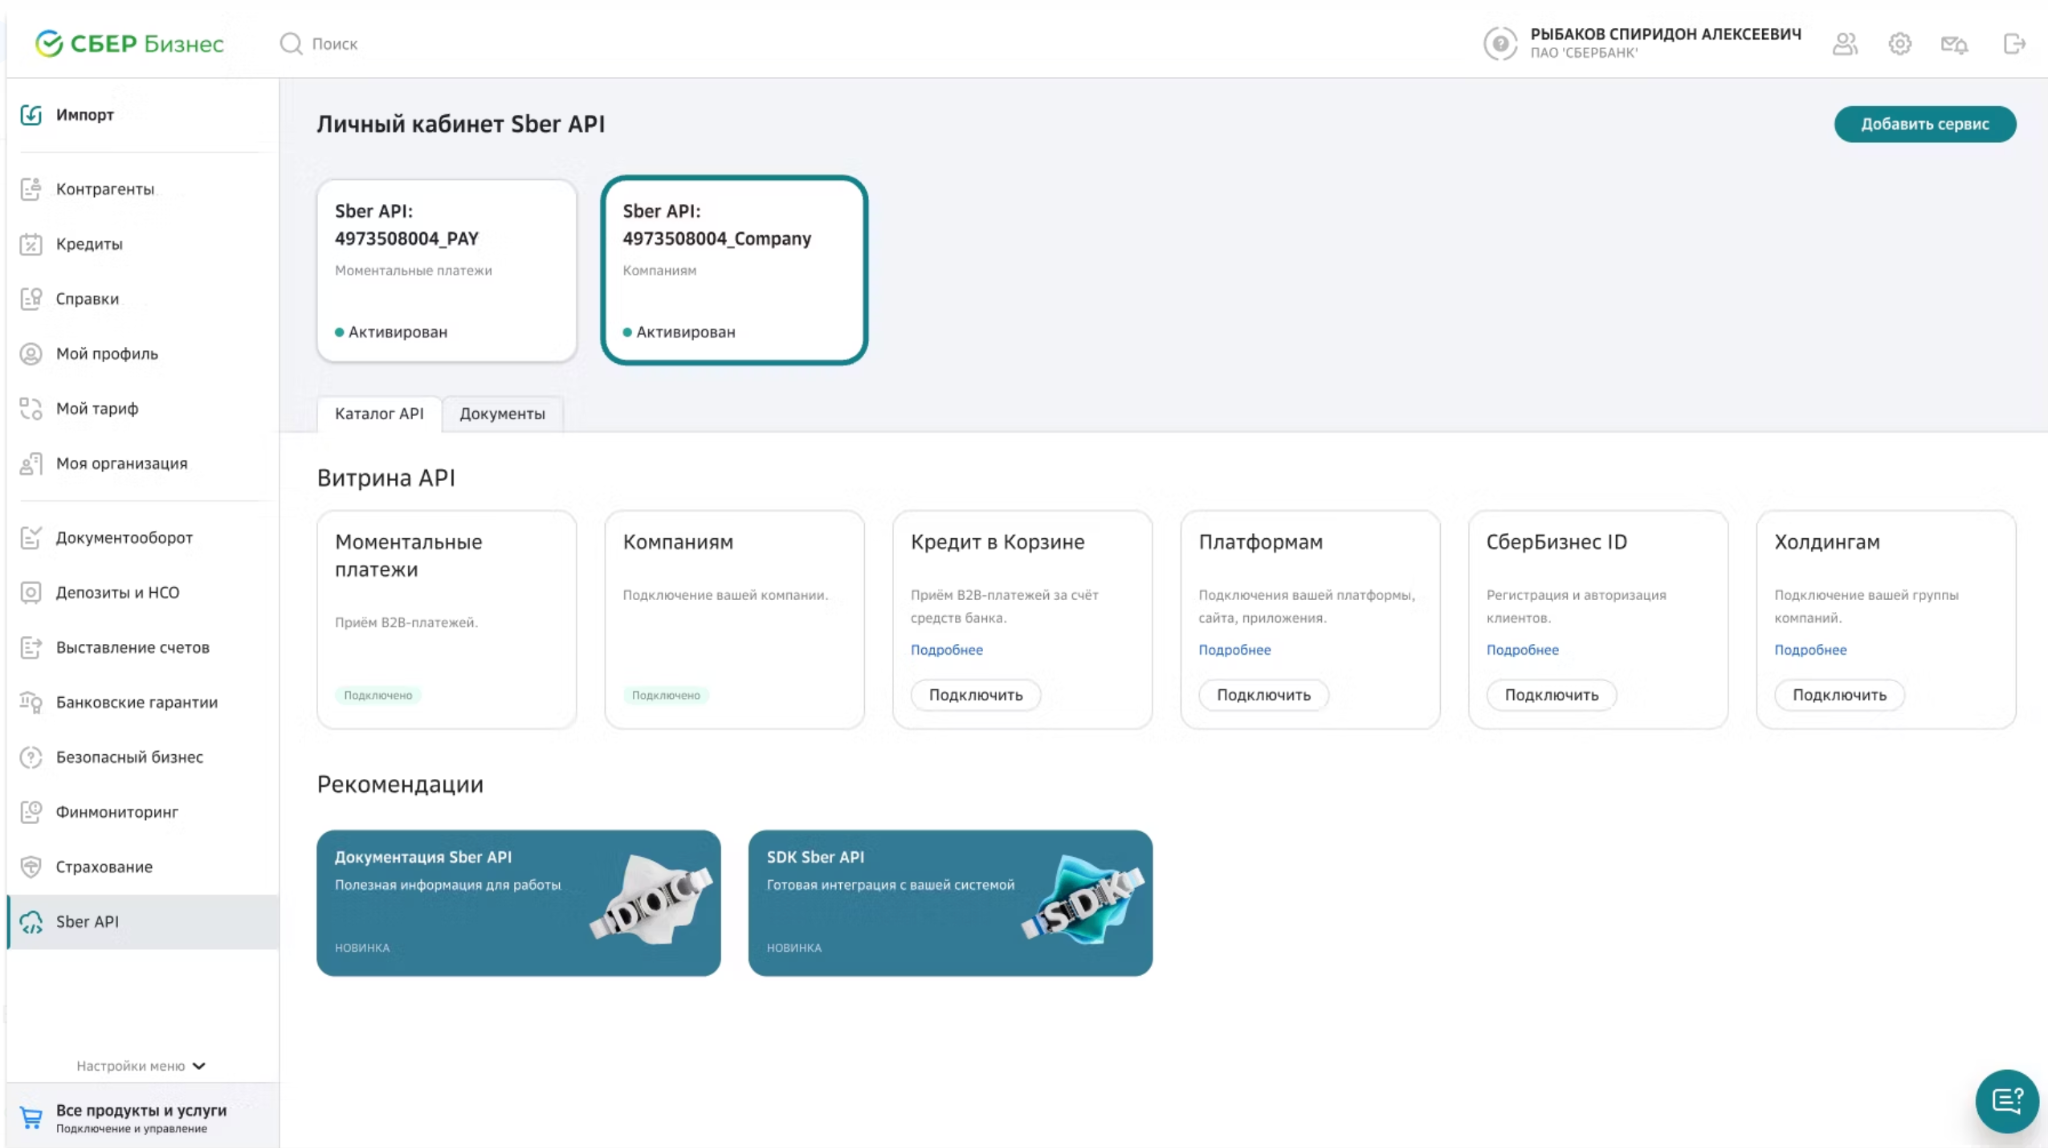Click the Документооборот sidebar icon
This screenshot has width=2048, height=1148.
click(x=31, y=538)
